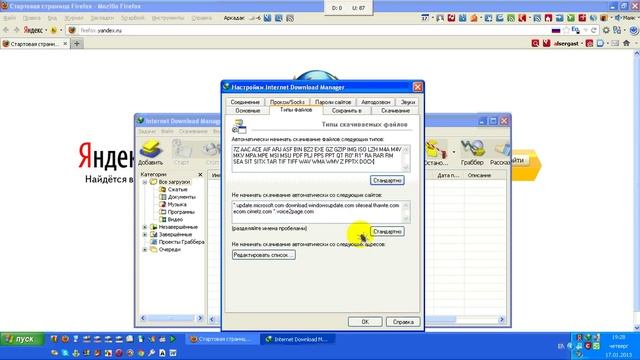Switch to Стартовая страница taskbar button
Image resolution: width=640 pixels, height=360 pixels.
tap(222, 339)
